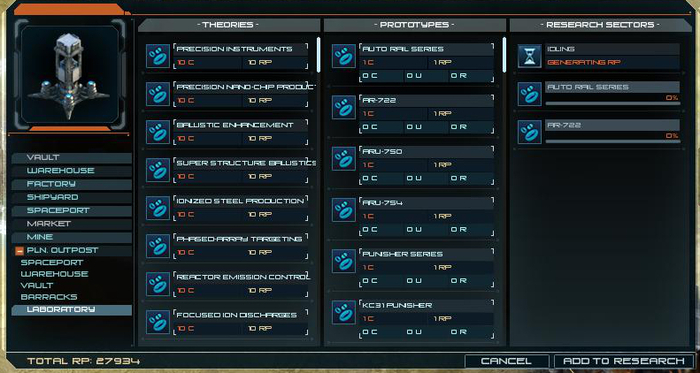
Task: Collapse the Pln. Outpost tree node
Action: (19, 251)
